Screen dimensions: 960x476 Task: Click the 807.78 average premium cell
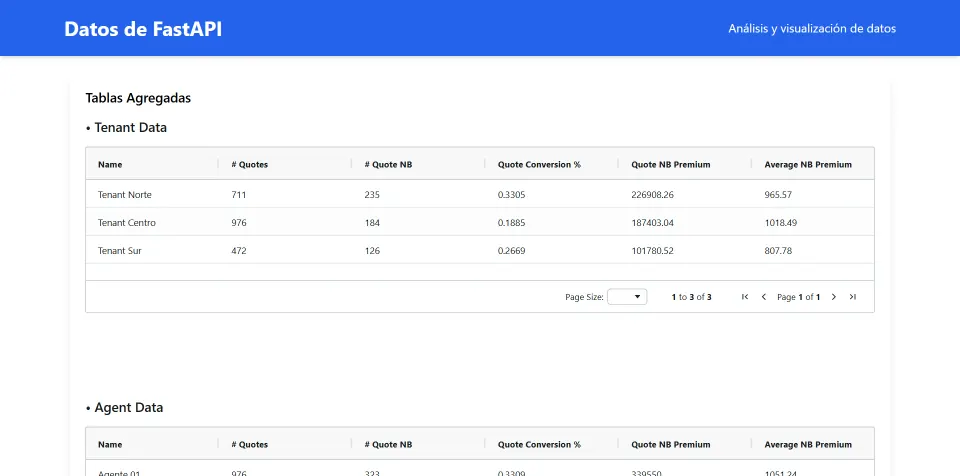click(x=778, y=251)
